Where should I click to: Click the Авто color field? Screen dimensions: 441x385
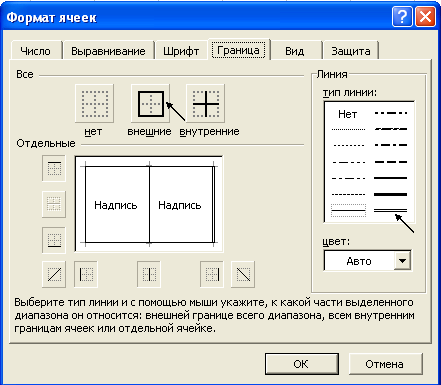click(359, 261)
